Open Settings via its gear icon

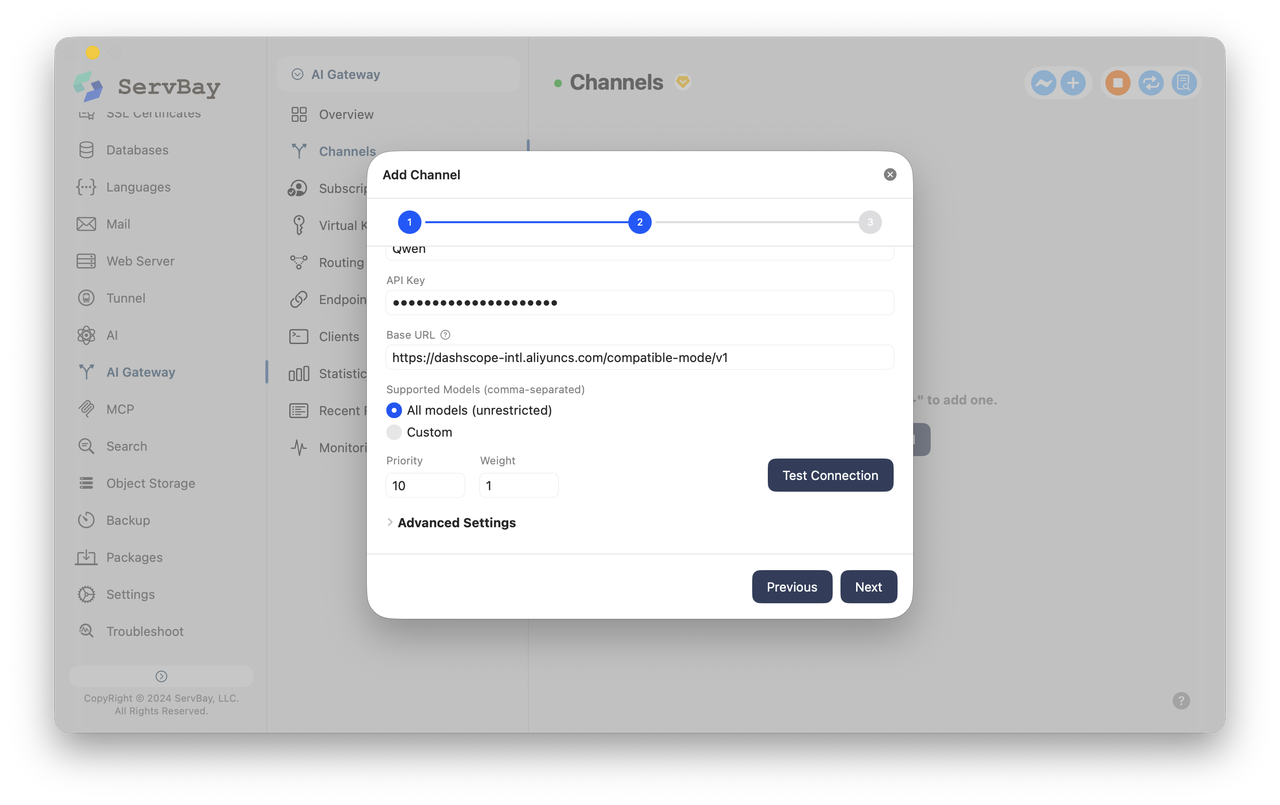[87, 594]
